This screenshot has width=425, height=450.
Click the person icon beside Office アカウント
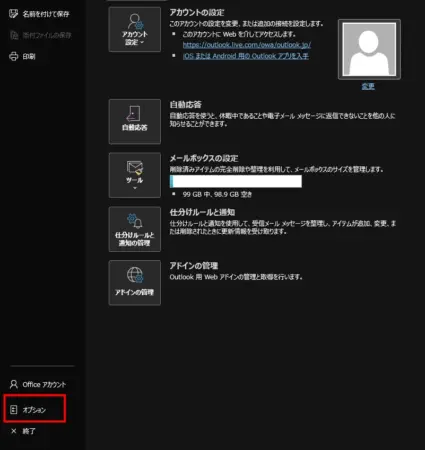tap(14, 384)
